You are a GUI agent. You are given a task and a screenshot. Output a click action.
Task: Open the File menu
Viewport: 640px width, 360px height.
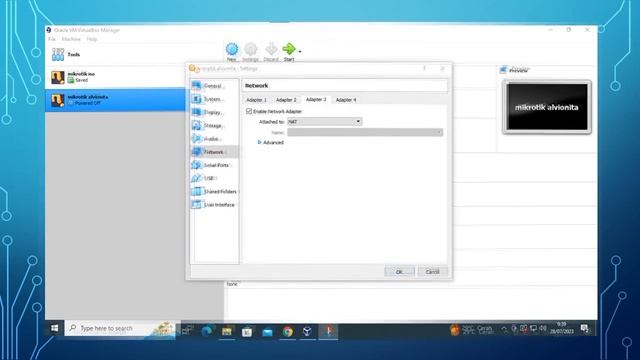pyautogui.click(x=51, y=39)
